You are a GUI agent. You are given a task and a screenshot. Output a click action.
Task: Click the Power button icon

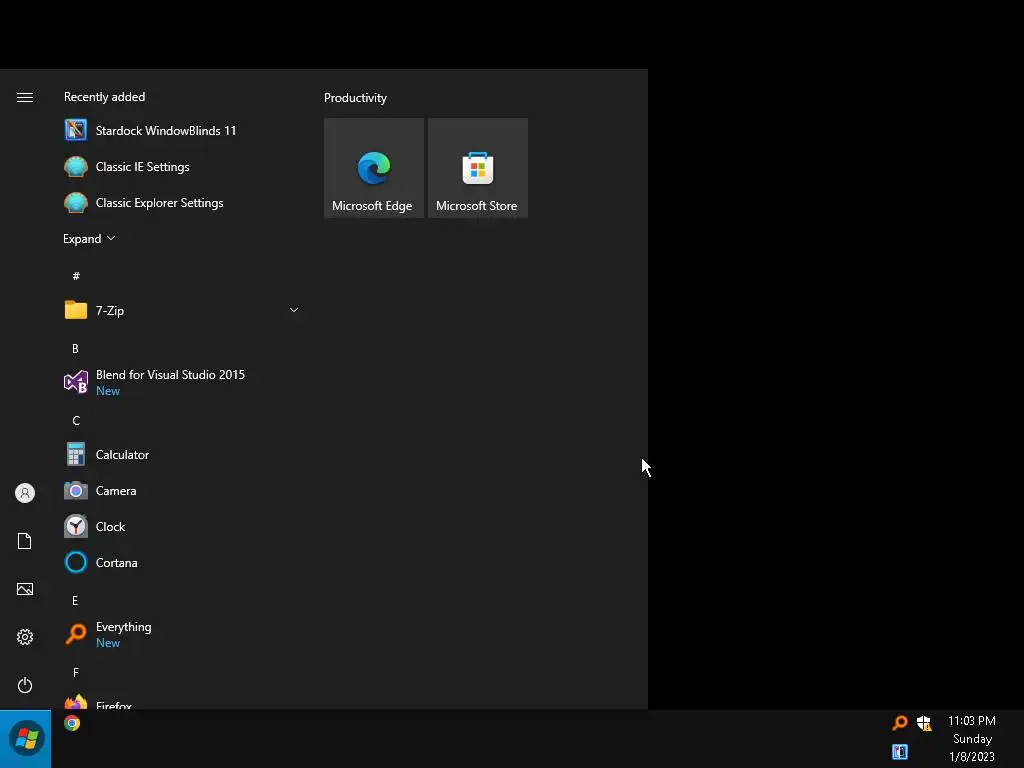pos(25,685)
